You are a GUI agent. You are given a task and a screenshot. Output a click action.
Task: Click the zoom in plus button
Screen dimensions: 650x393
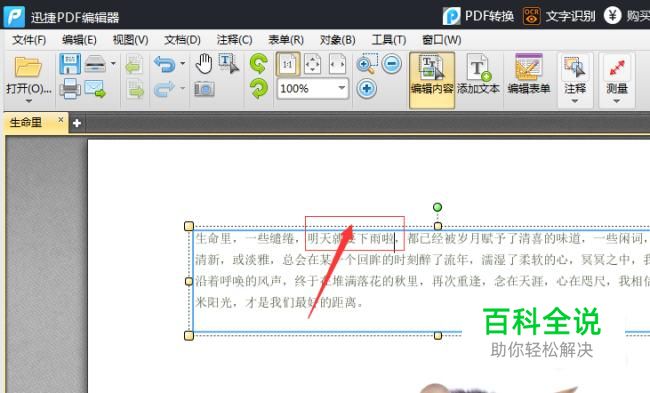[x=366, y=89]
